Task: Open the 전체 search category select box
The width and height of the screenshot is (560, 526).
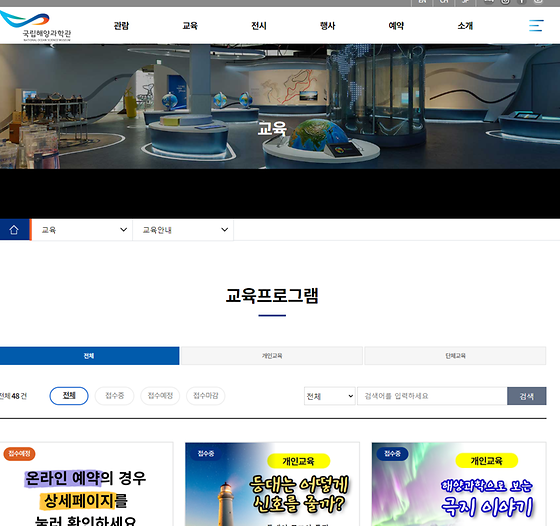Action: (330, 396)
